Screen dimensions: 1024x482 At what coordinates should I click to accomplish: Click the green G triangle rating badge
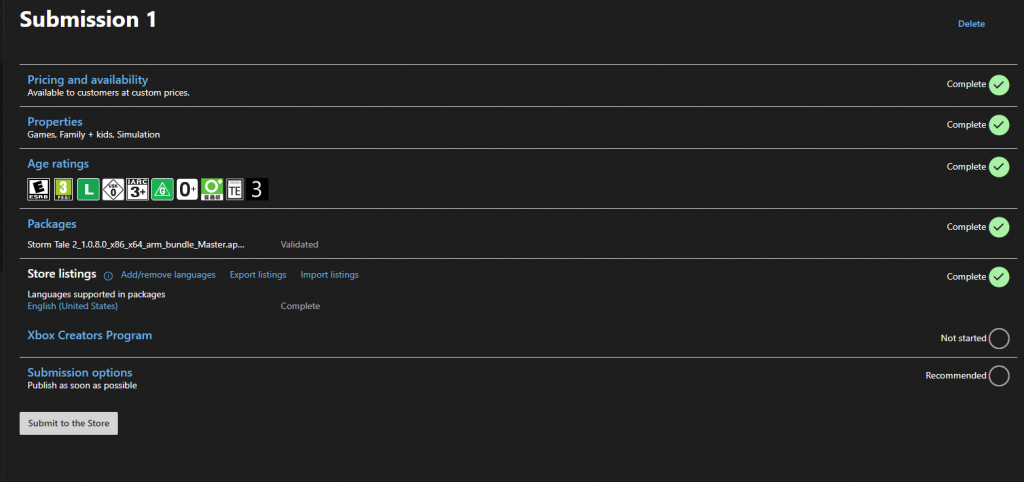point(162,188)
